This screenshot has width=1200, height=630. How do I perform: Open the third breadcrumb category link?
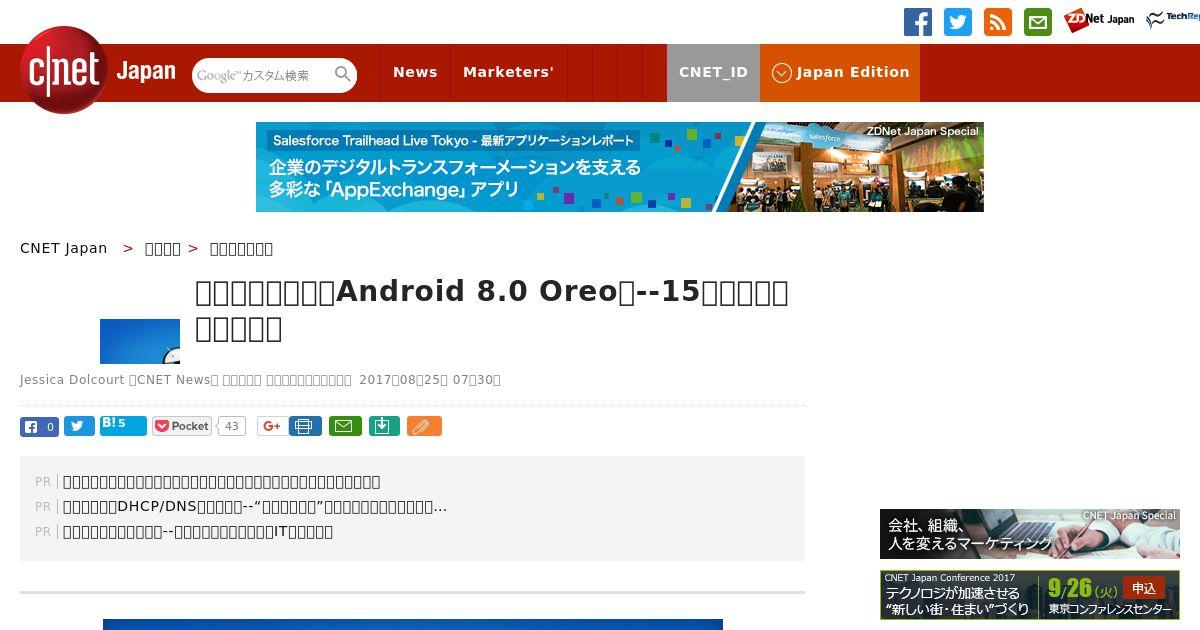point(241,248)
